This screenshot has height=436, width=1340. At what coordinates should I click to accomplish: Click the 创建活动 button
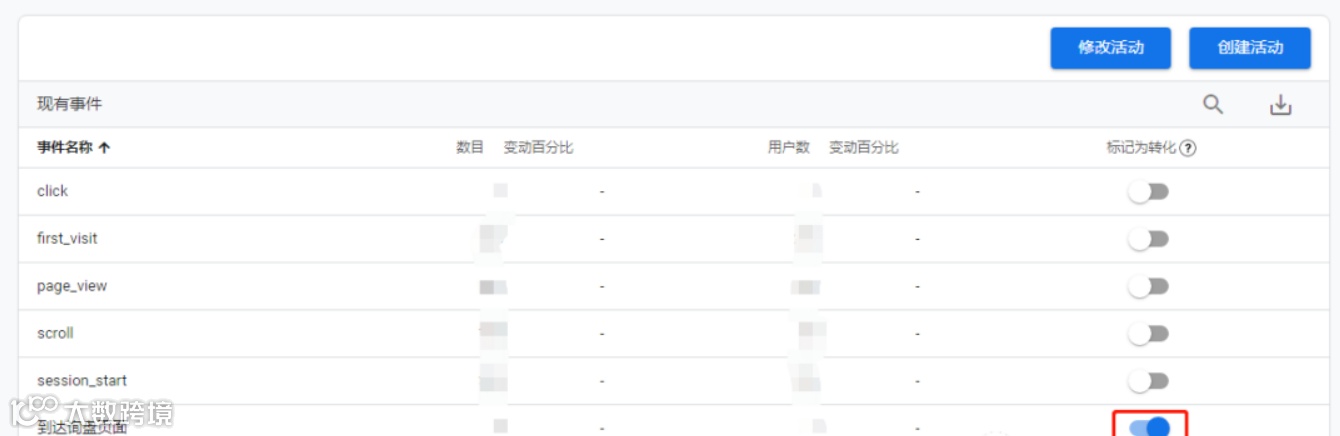pyautogui.click(x=1250, y=48)
